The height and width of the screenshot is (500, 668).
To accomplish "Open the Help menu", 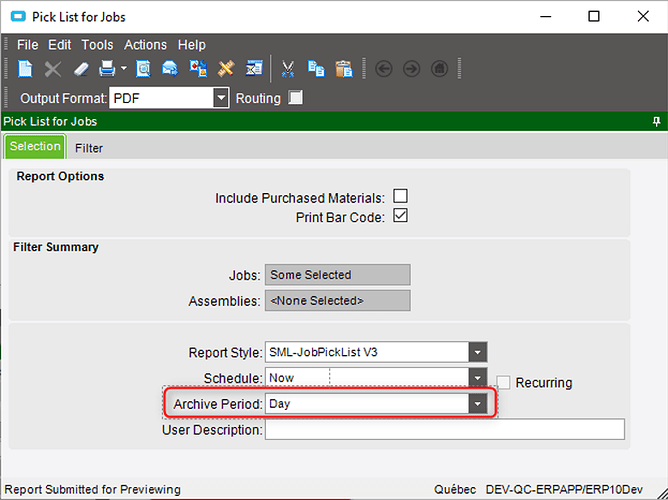I will [x=192, y=45].
